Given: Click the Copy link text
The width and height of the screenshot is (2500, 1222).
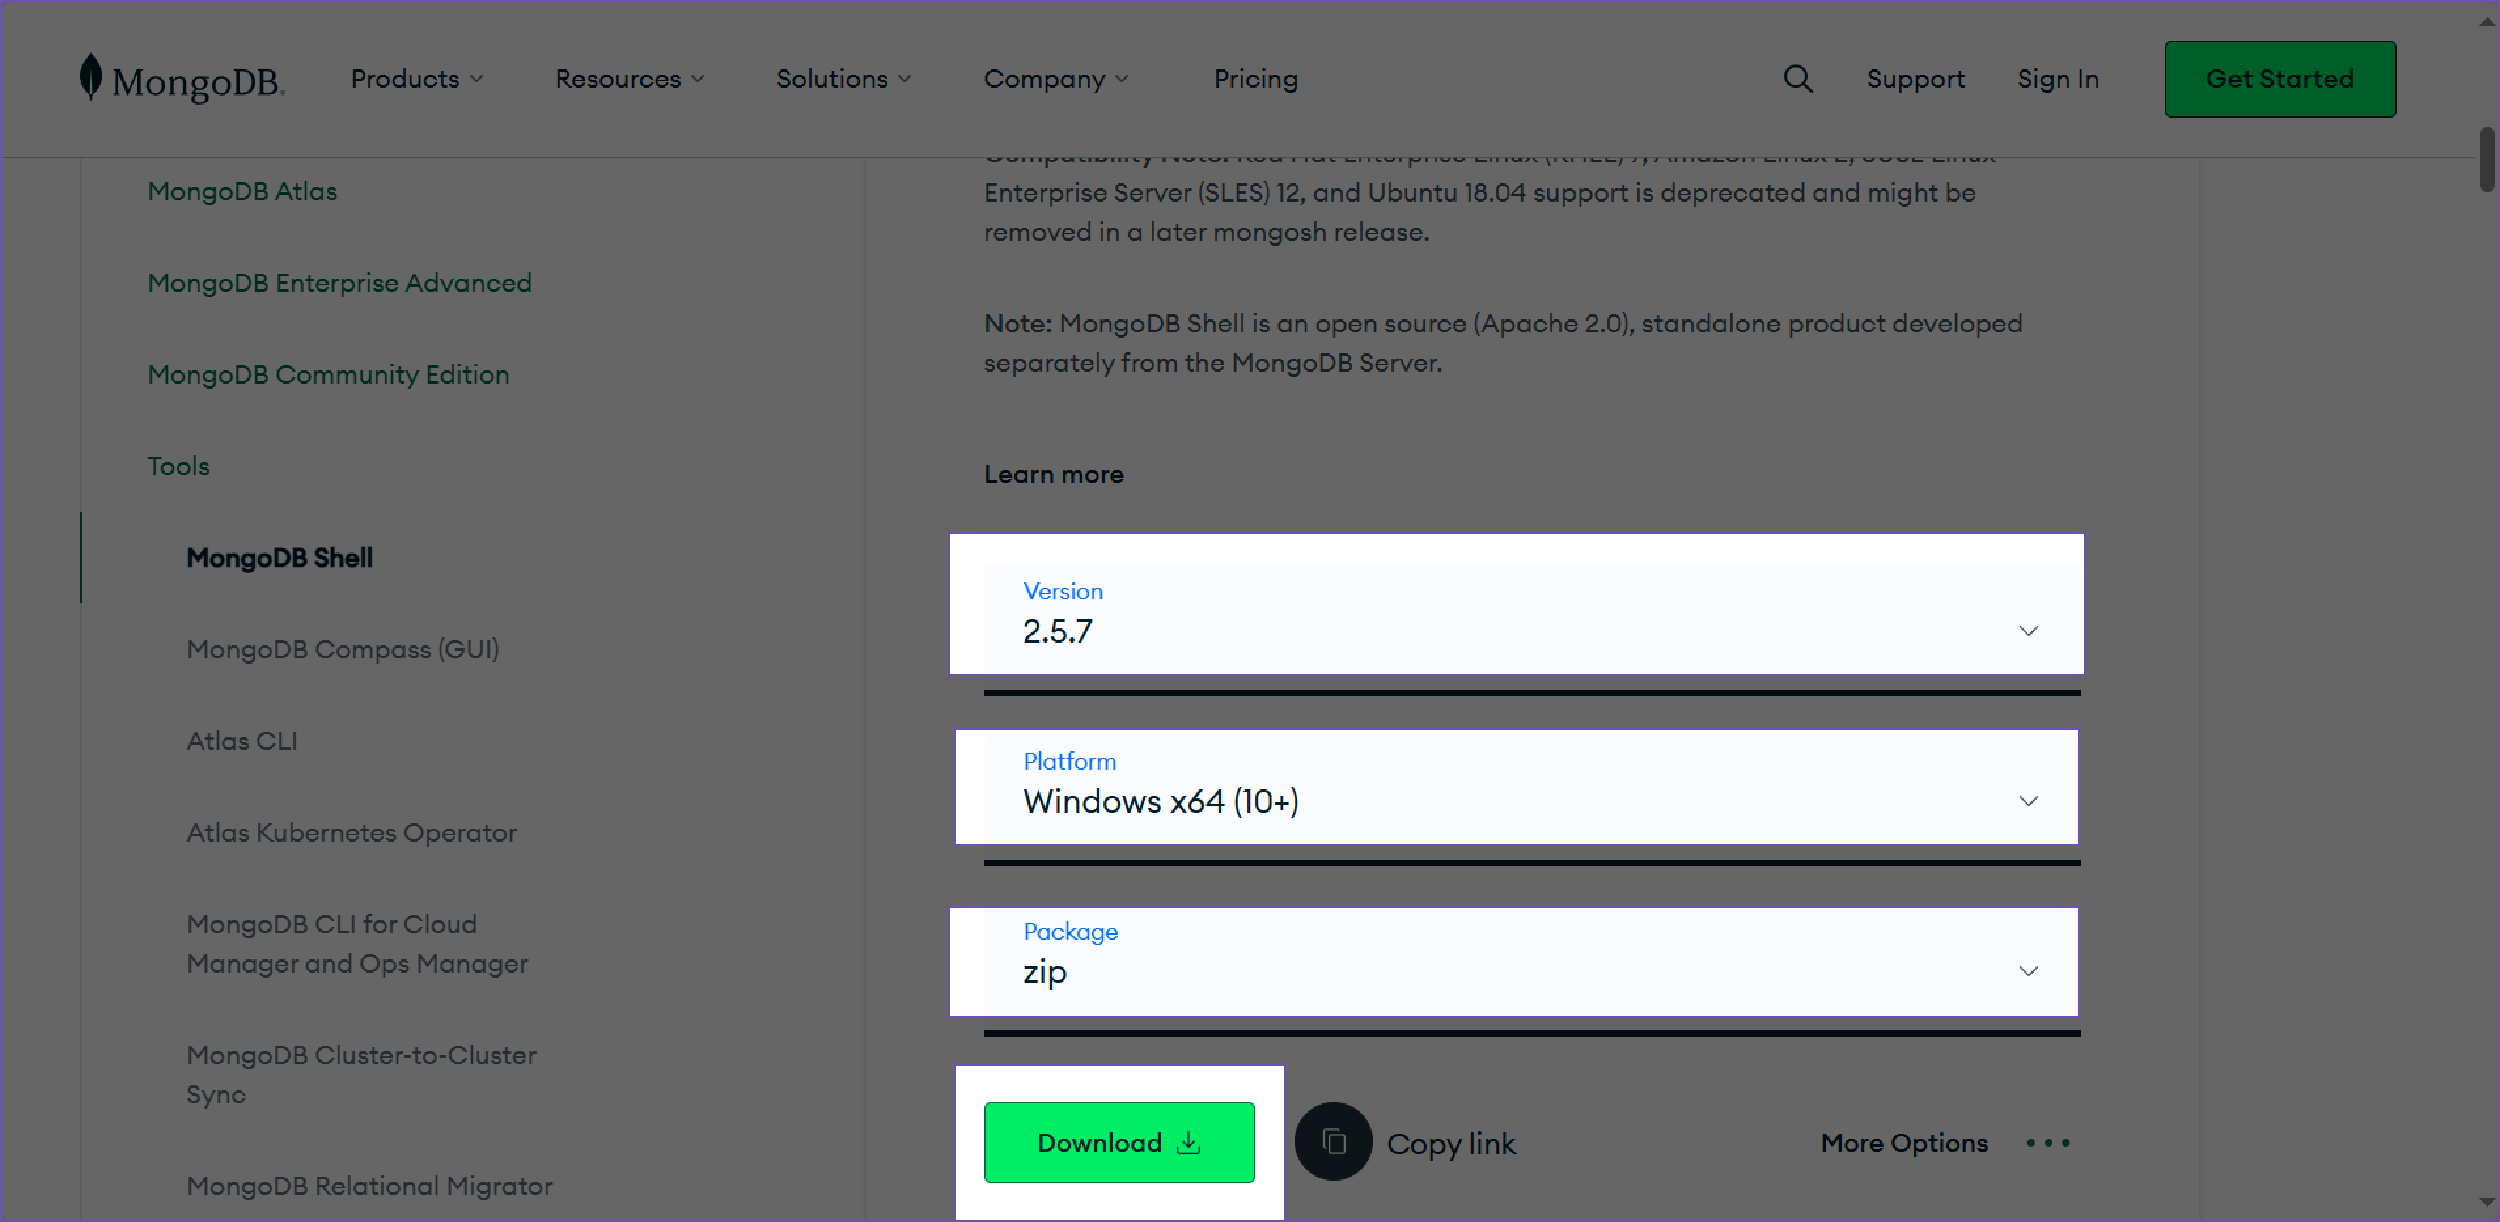Looking at the screenshot, I should click(1451, 1144).
